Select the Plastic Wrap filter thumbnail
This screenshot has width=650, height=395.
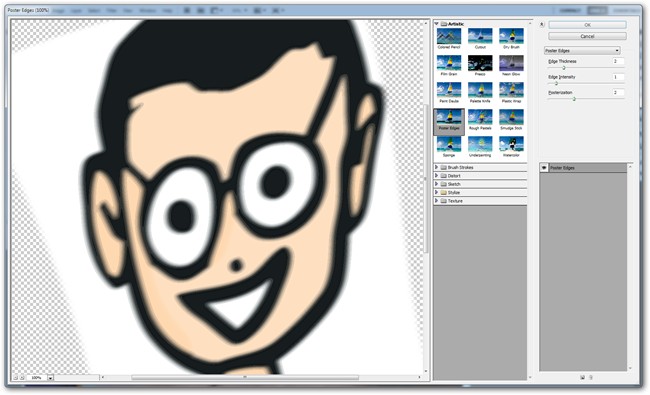[511, 90]
